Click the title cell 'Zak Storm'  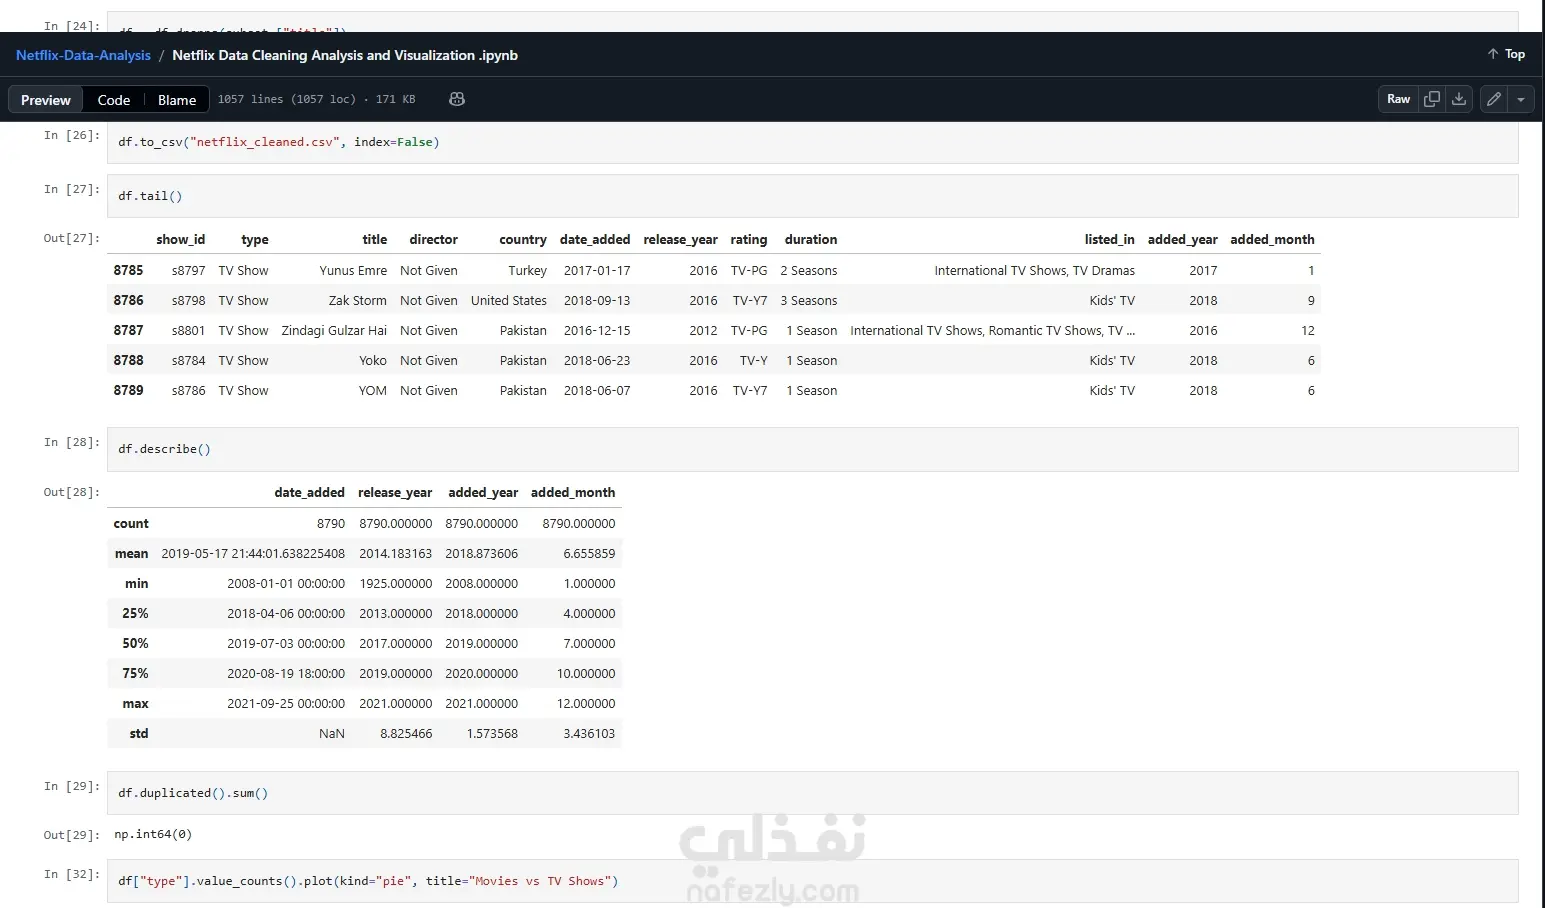[x=357, y=301]
